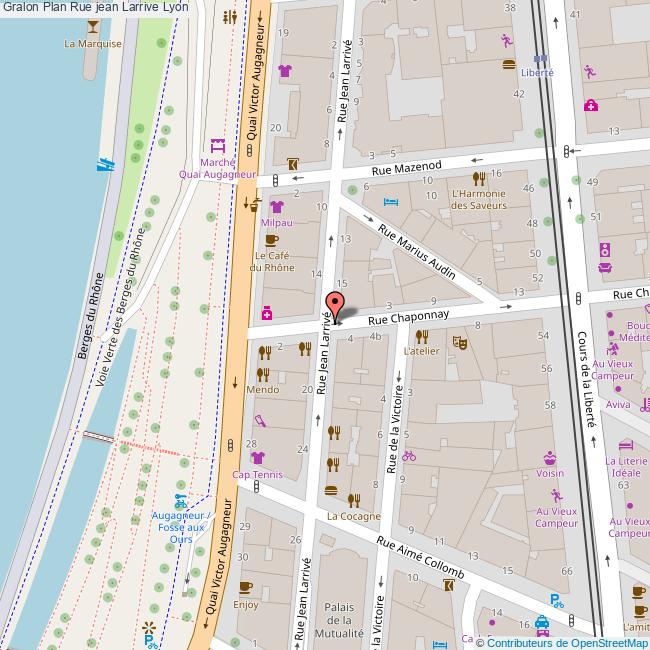Select the Mendo restaurant icon

(263, 374)
